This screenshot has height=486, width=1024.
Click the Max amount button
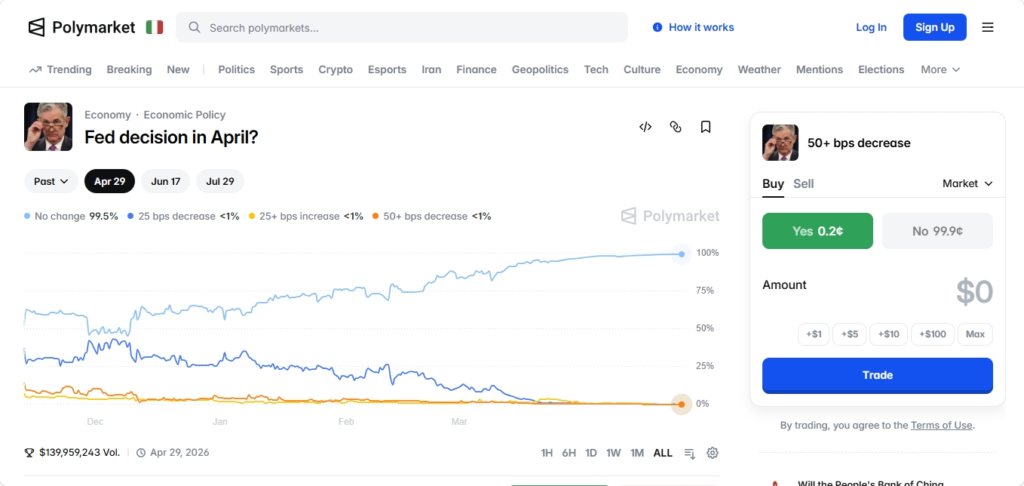pyautogui.click(x=975, y=334)
